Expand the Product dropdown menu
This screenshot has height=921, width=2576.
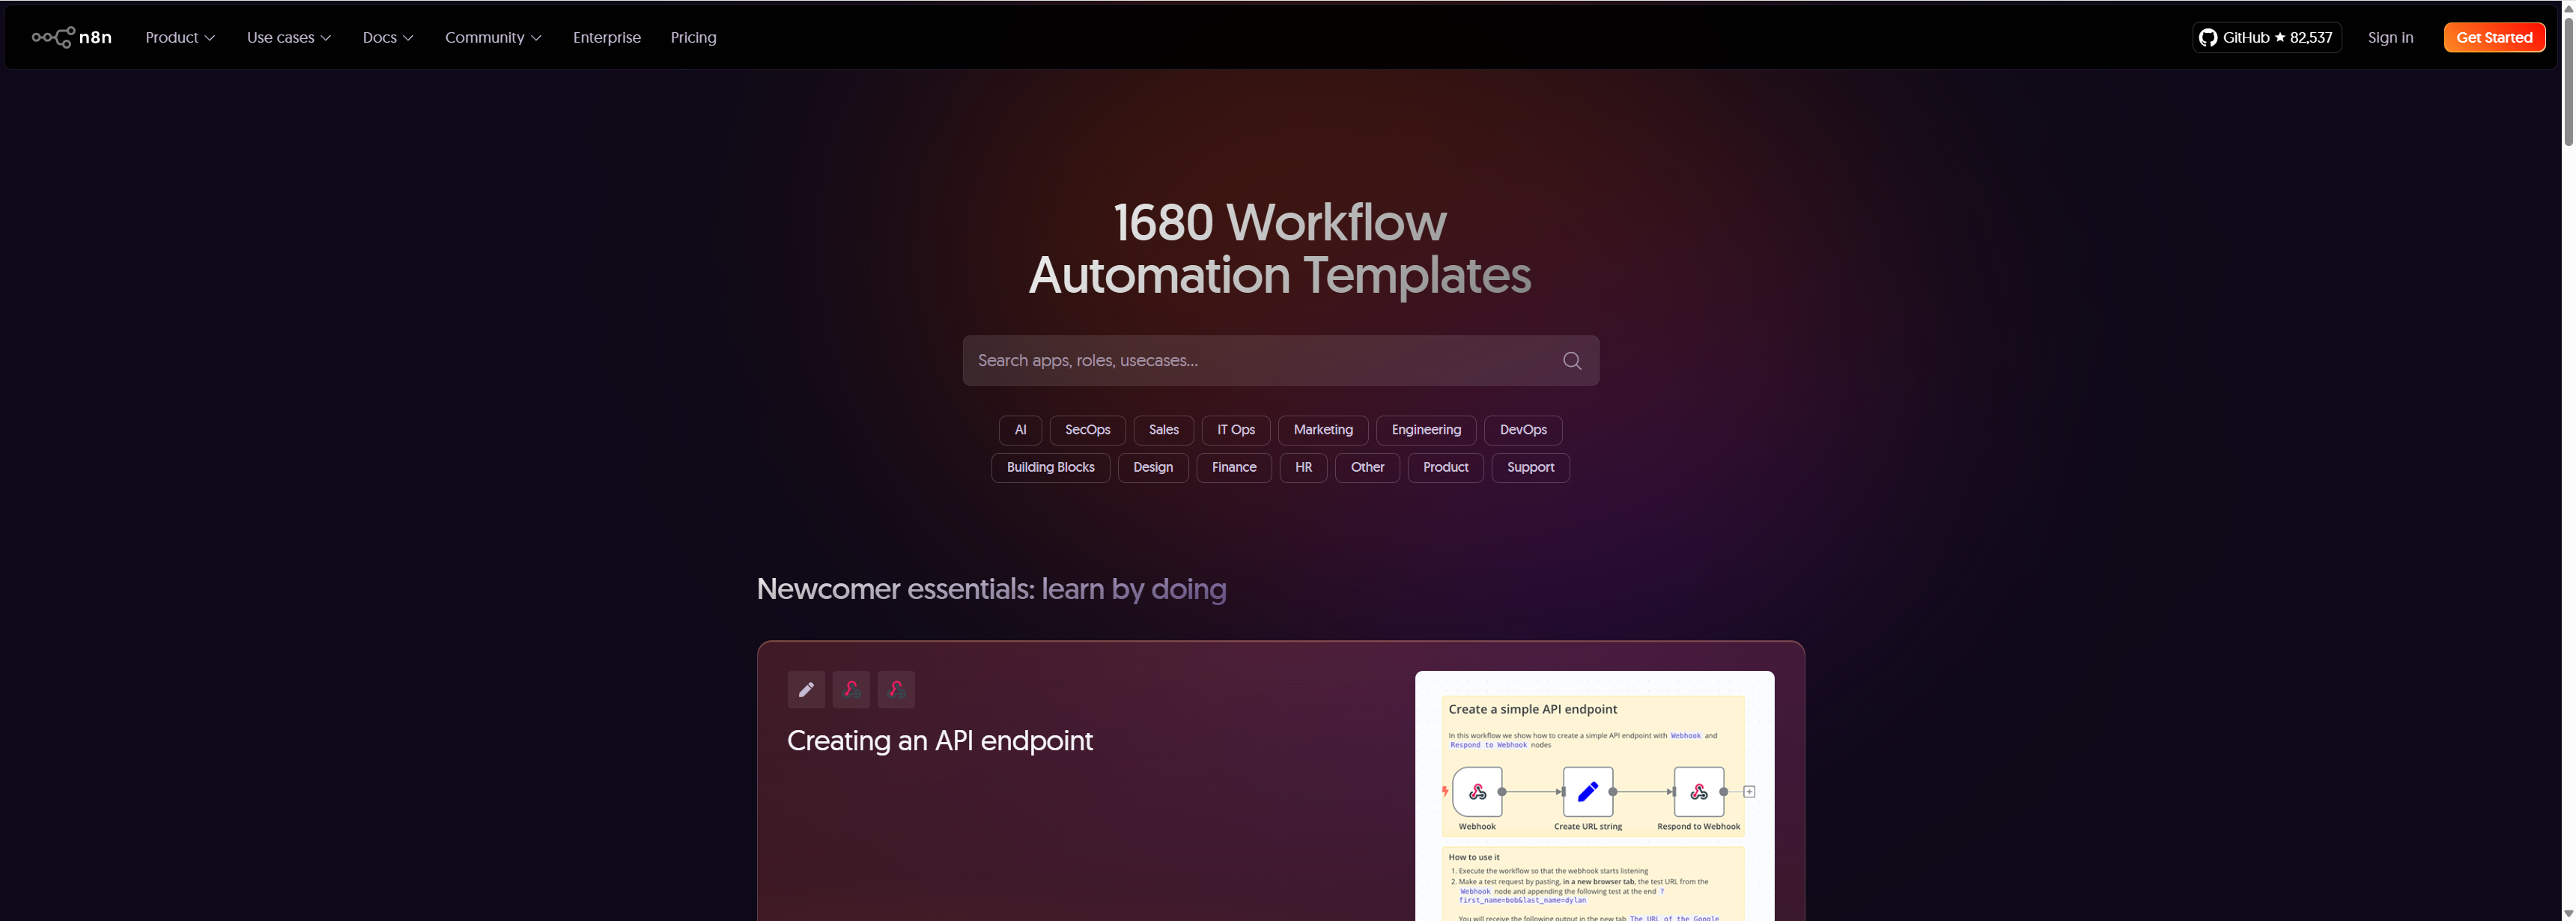pos(180,37)
